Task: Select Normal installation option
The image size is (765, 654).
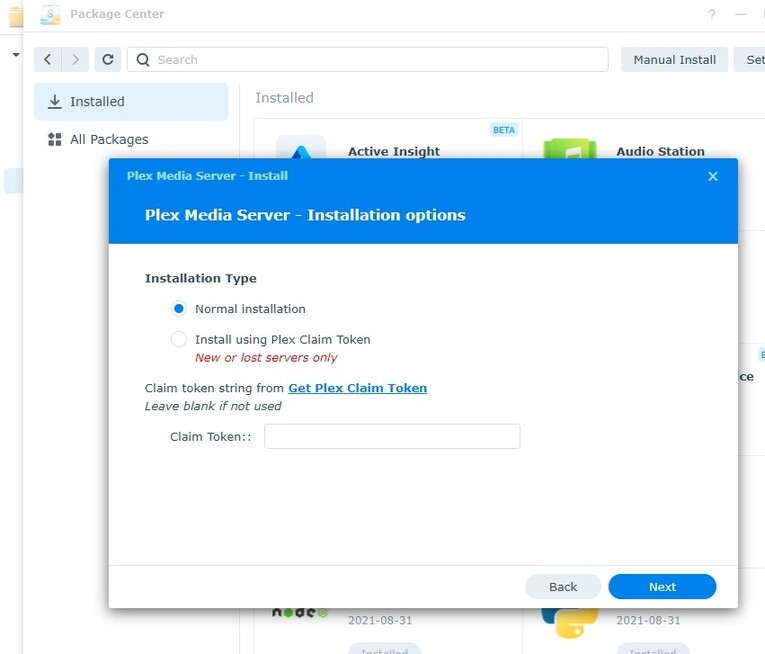Action: [179, 309]
